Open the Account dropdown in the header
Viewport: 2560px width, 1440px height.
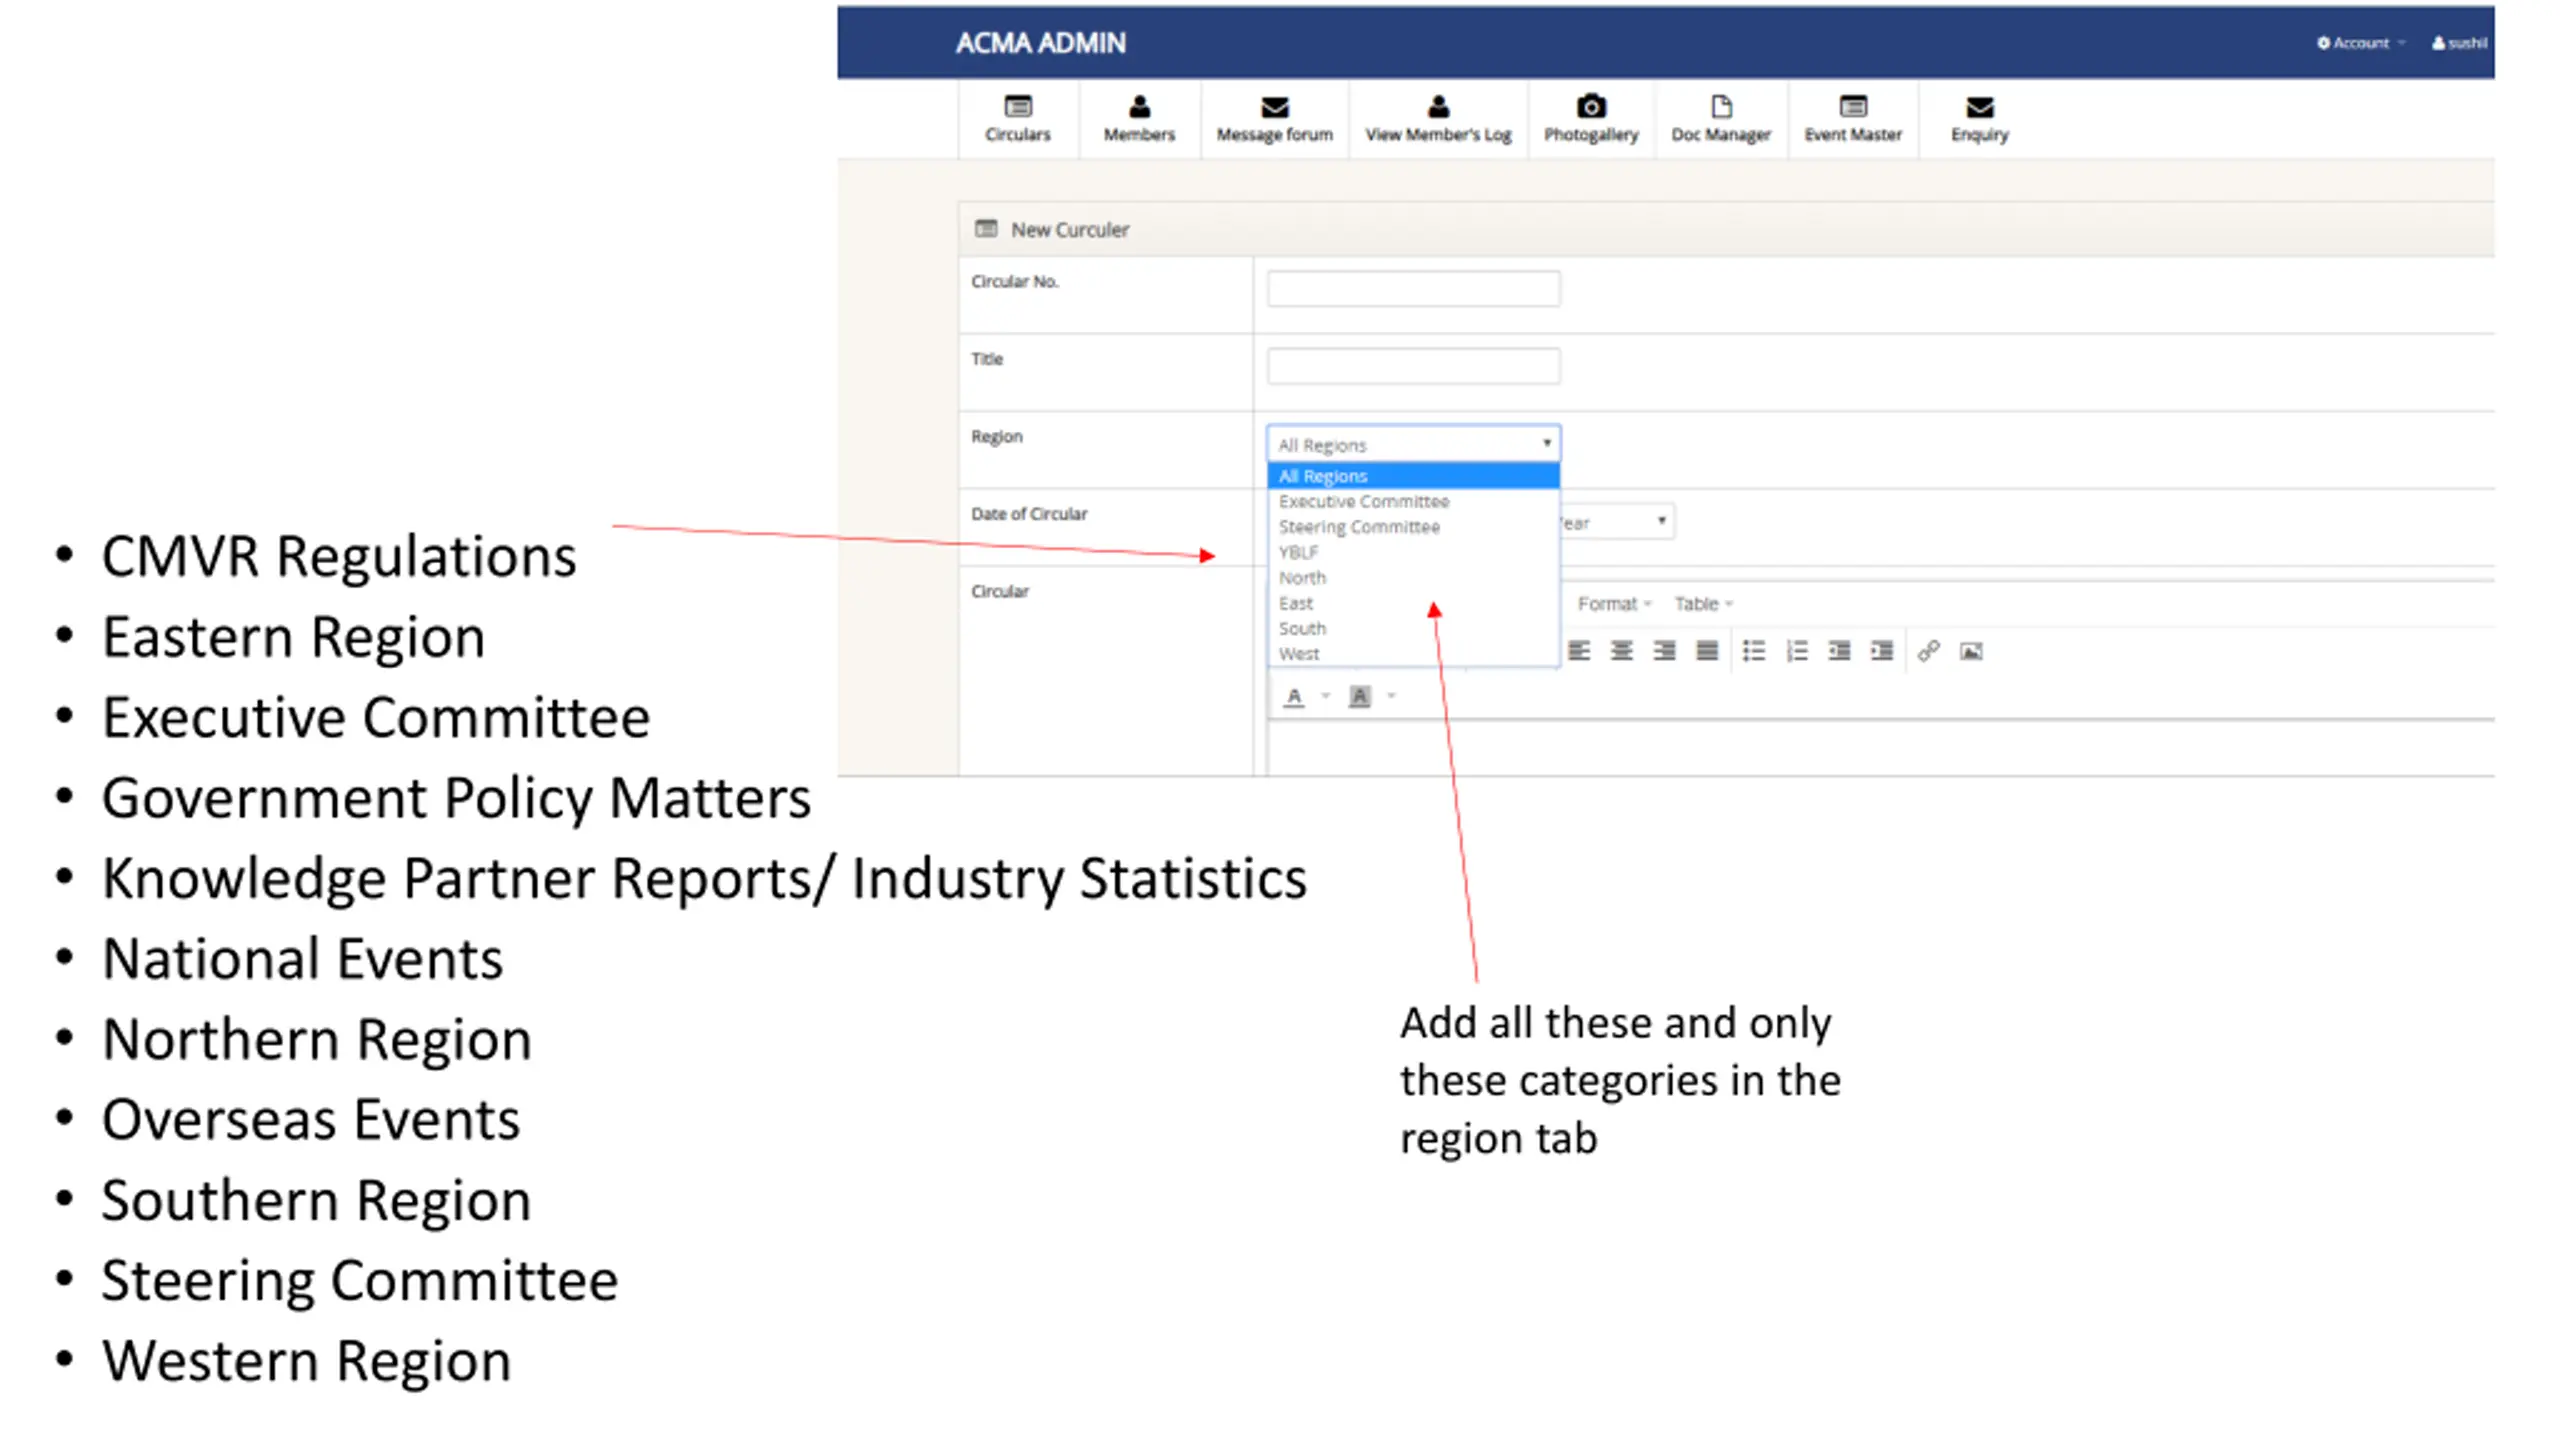click(2360, 42)
